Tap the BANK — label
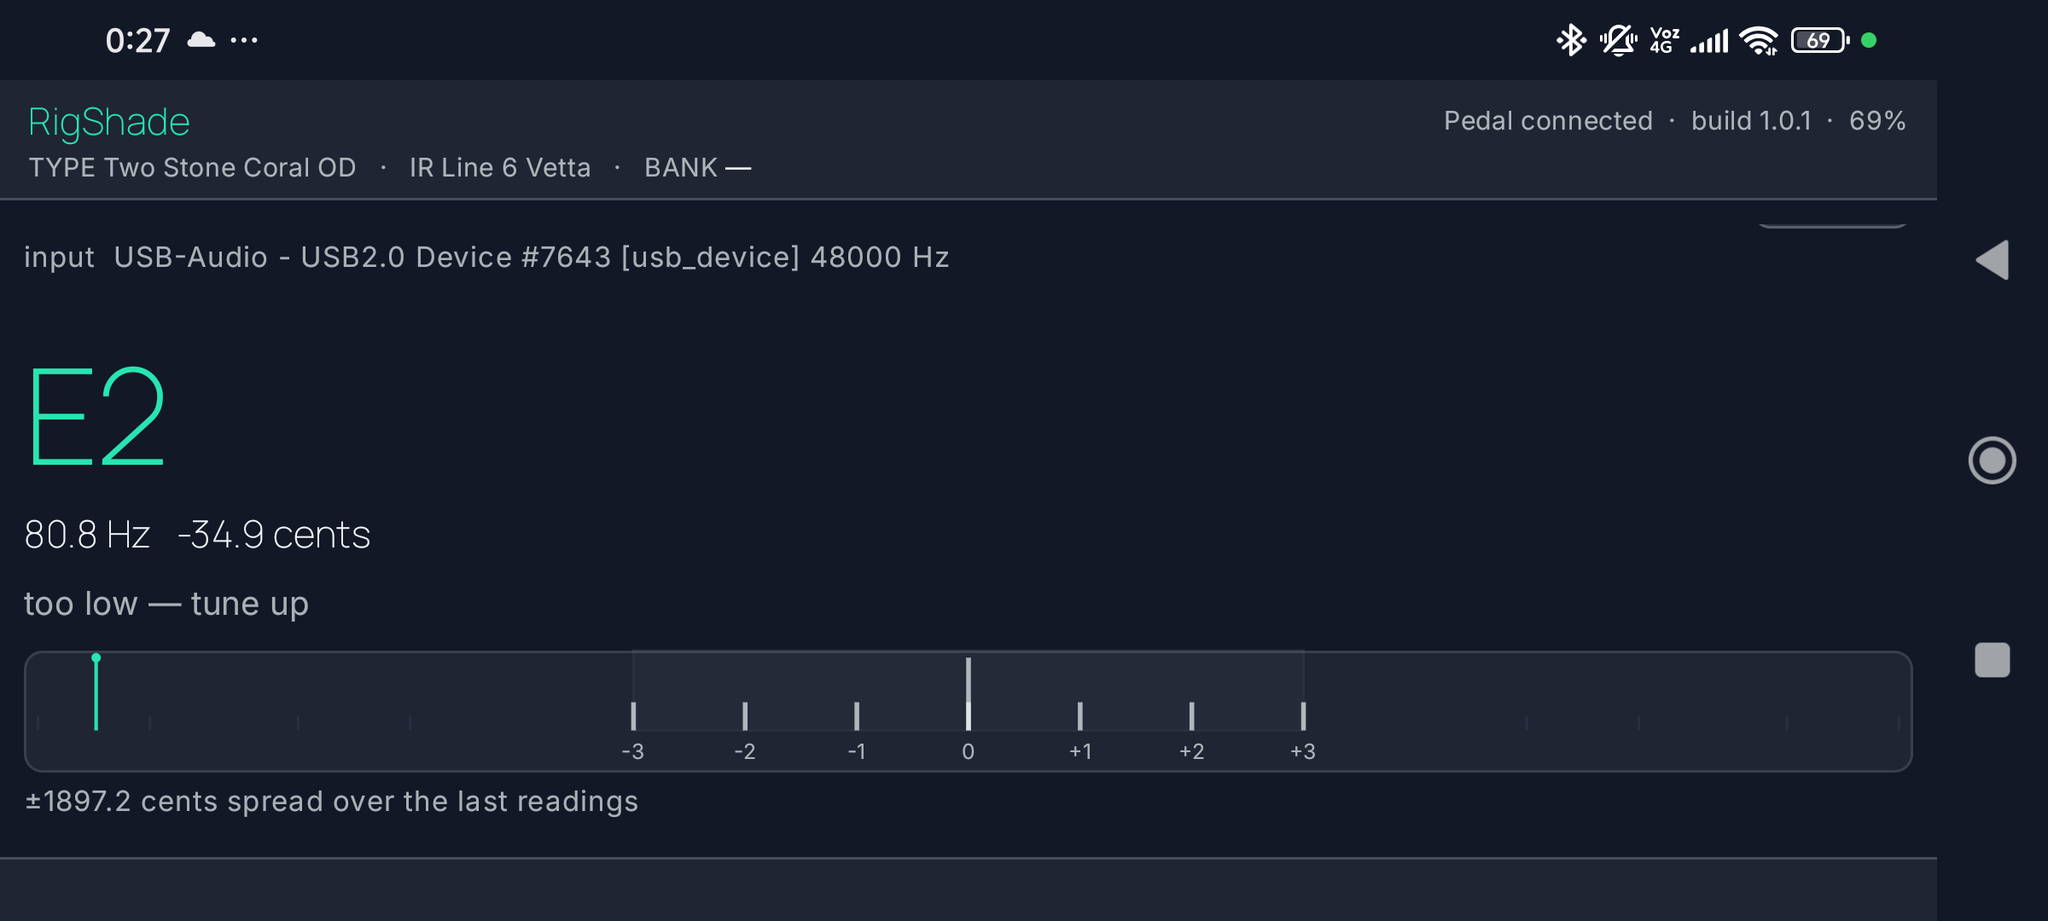 [698, 167]
